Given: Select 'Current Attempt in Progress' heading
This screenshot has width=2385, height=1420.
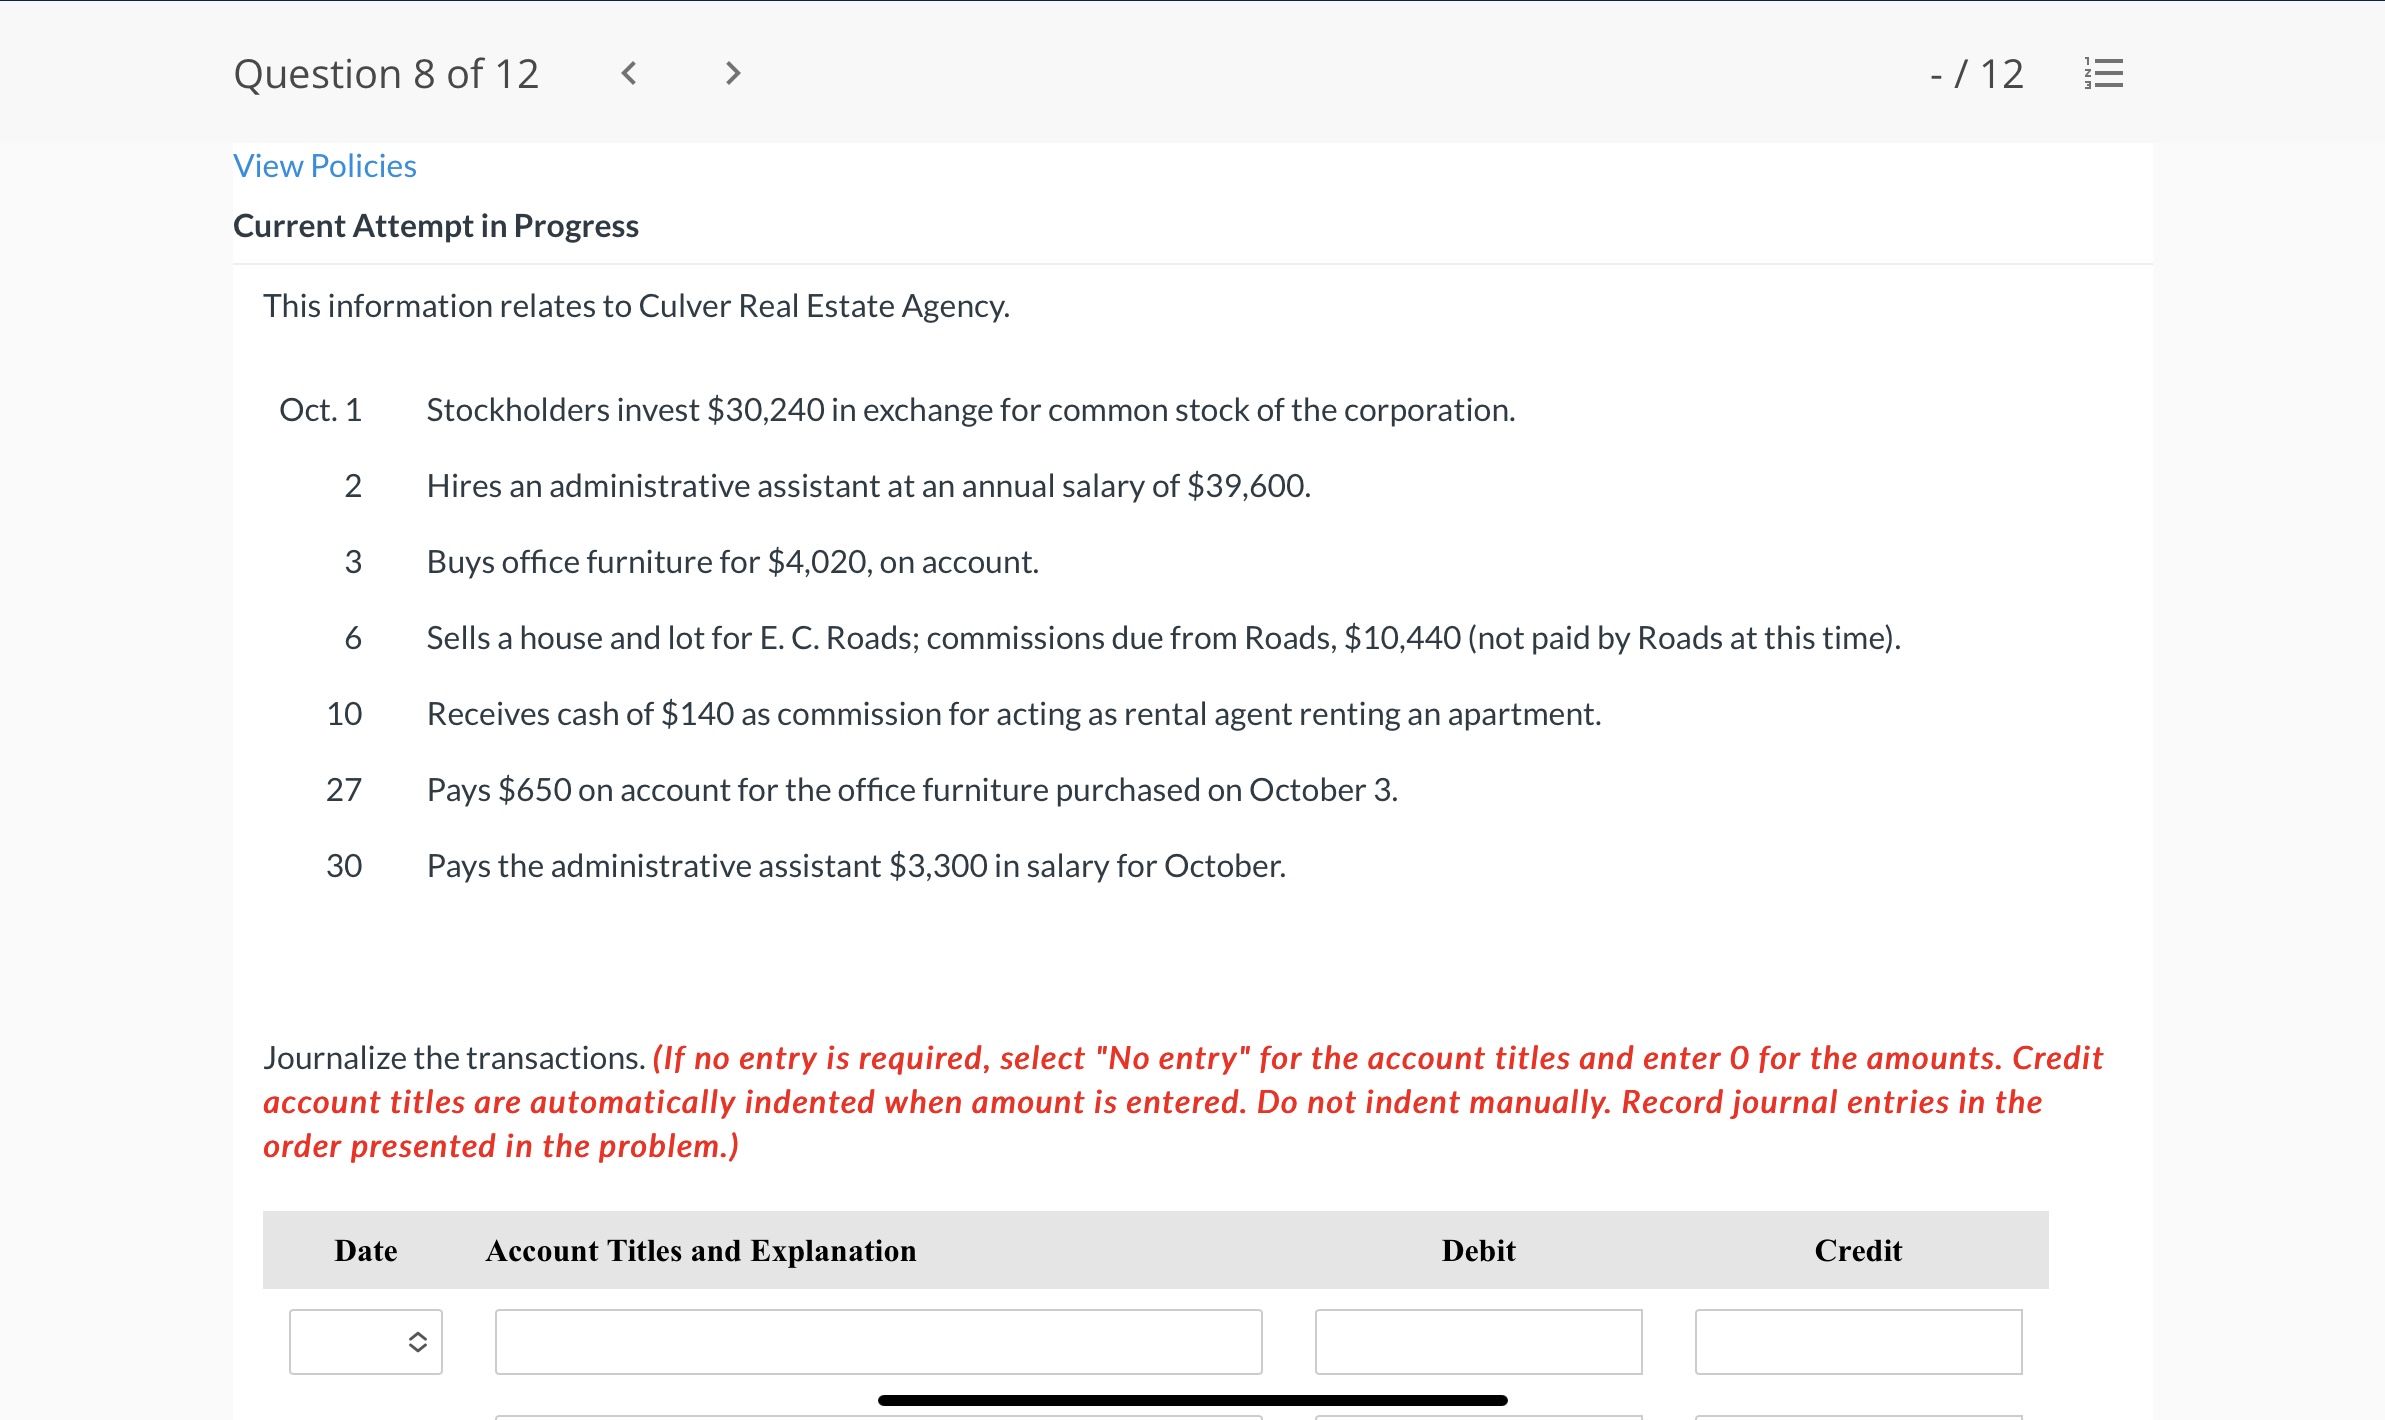Looking at the screenshot, I should coord(436,226).
